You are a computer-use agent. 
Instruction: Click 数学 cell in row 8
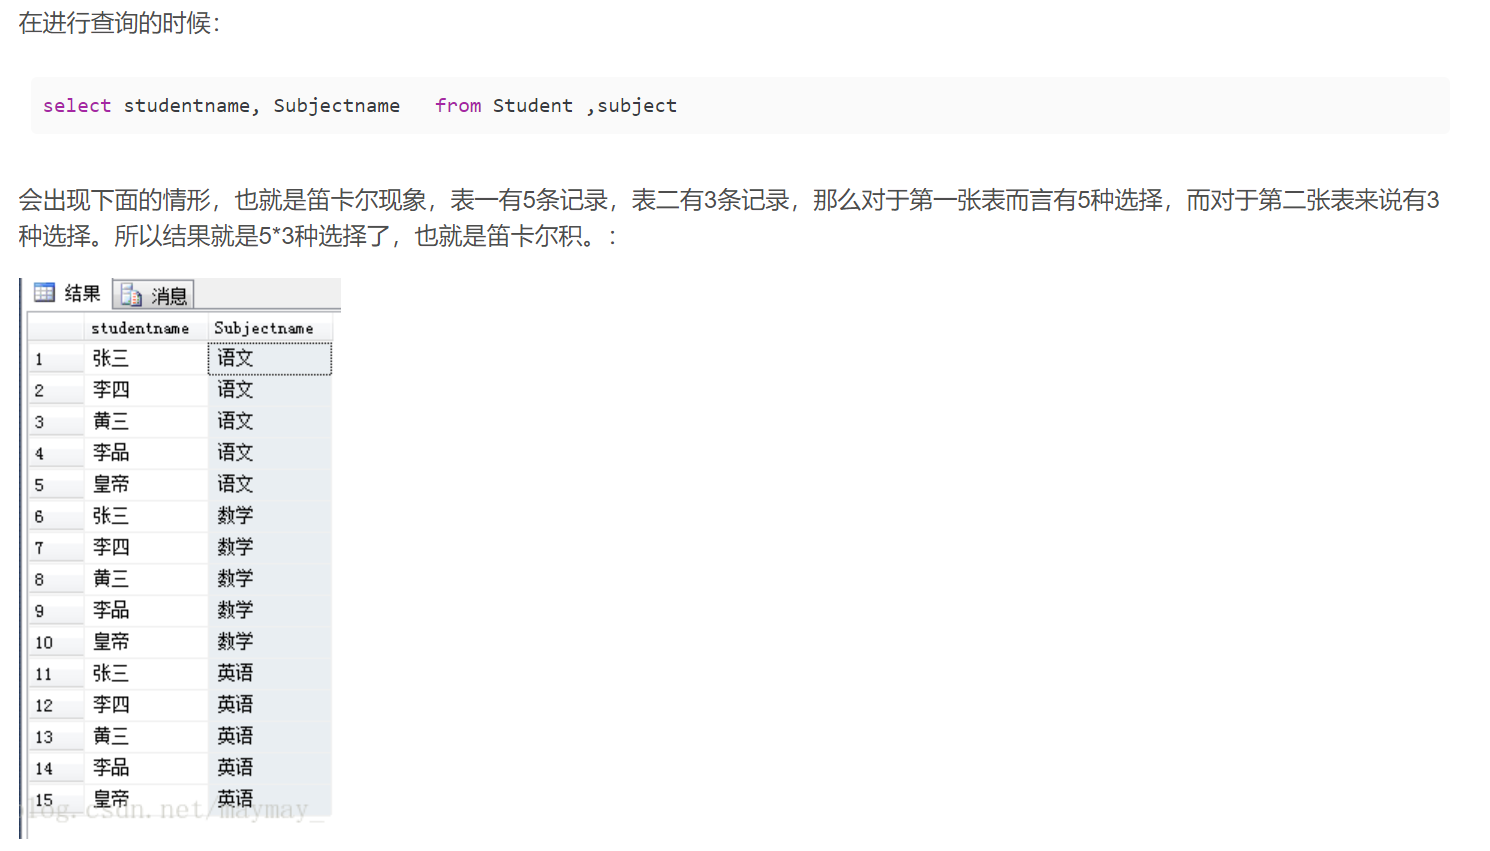coord(269,579)
